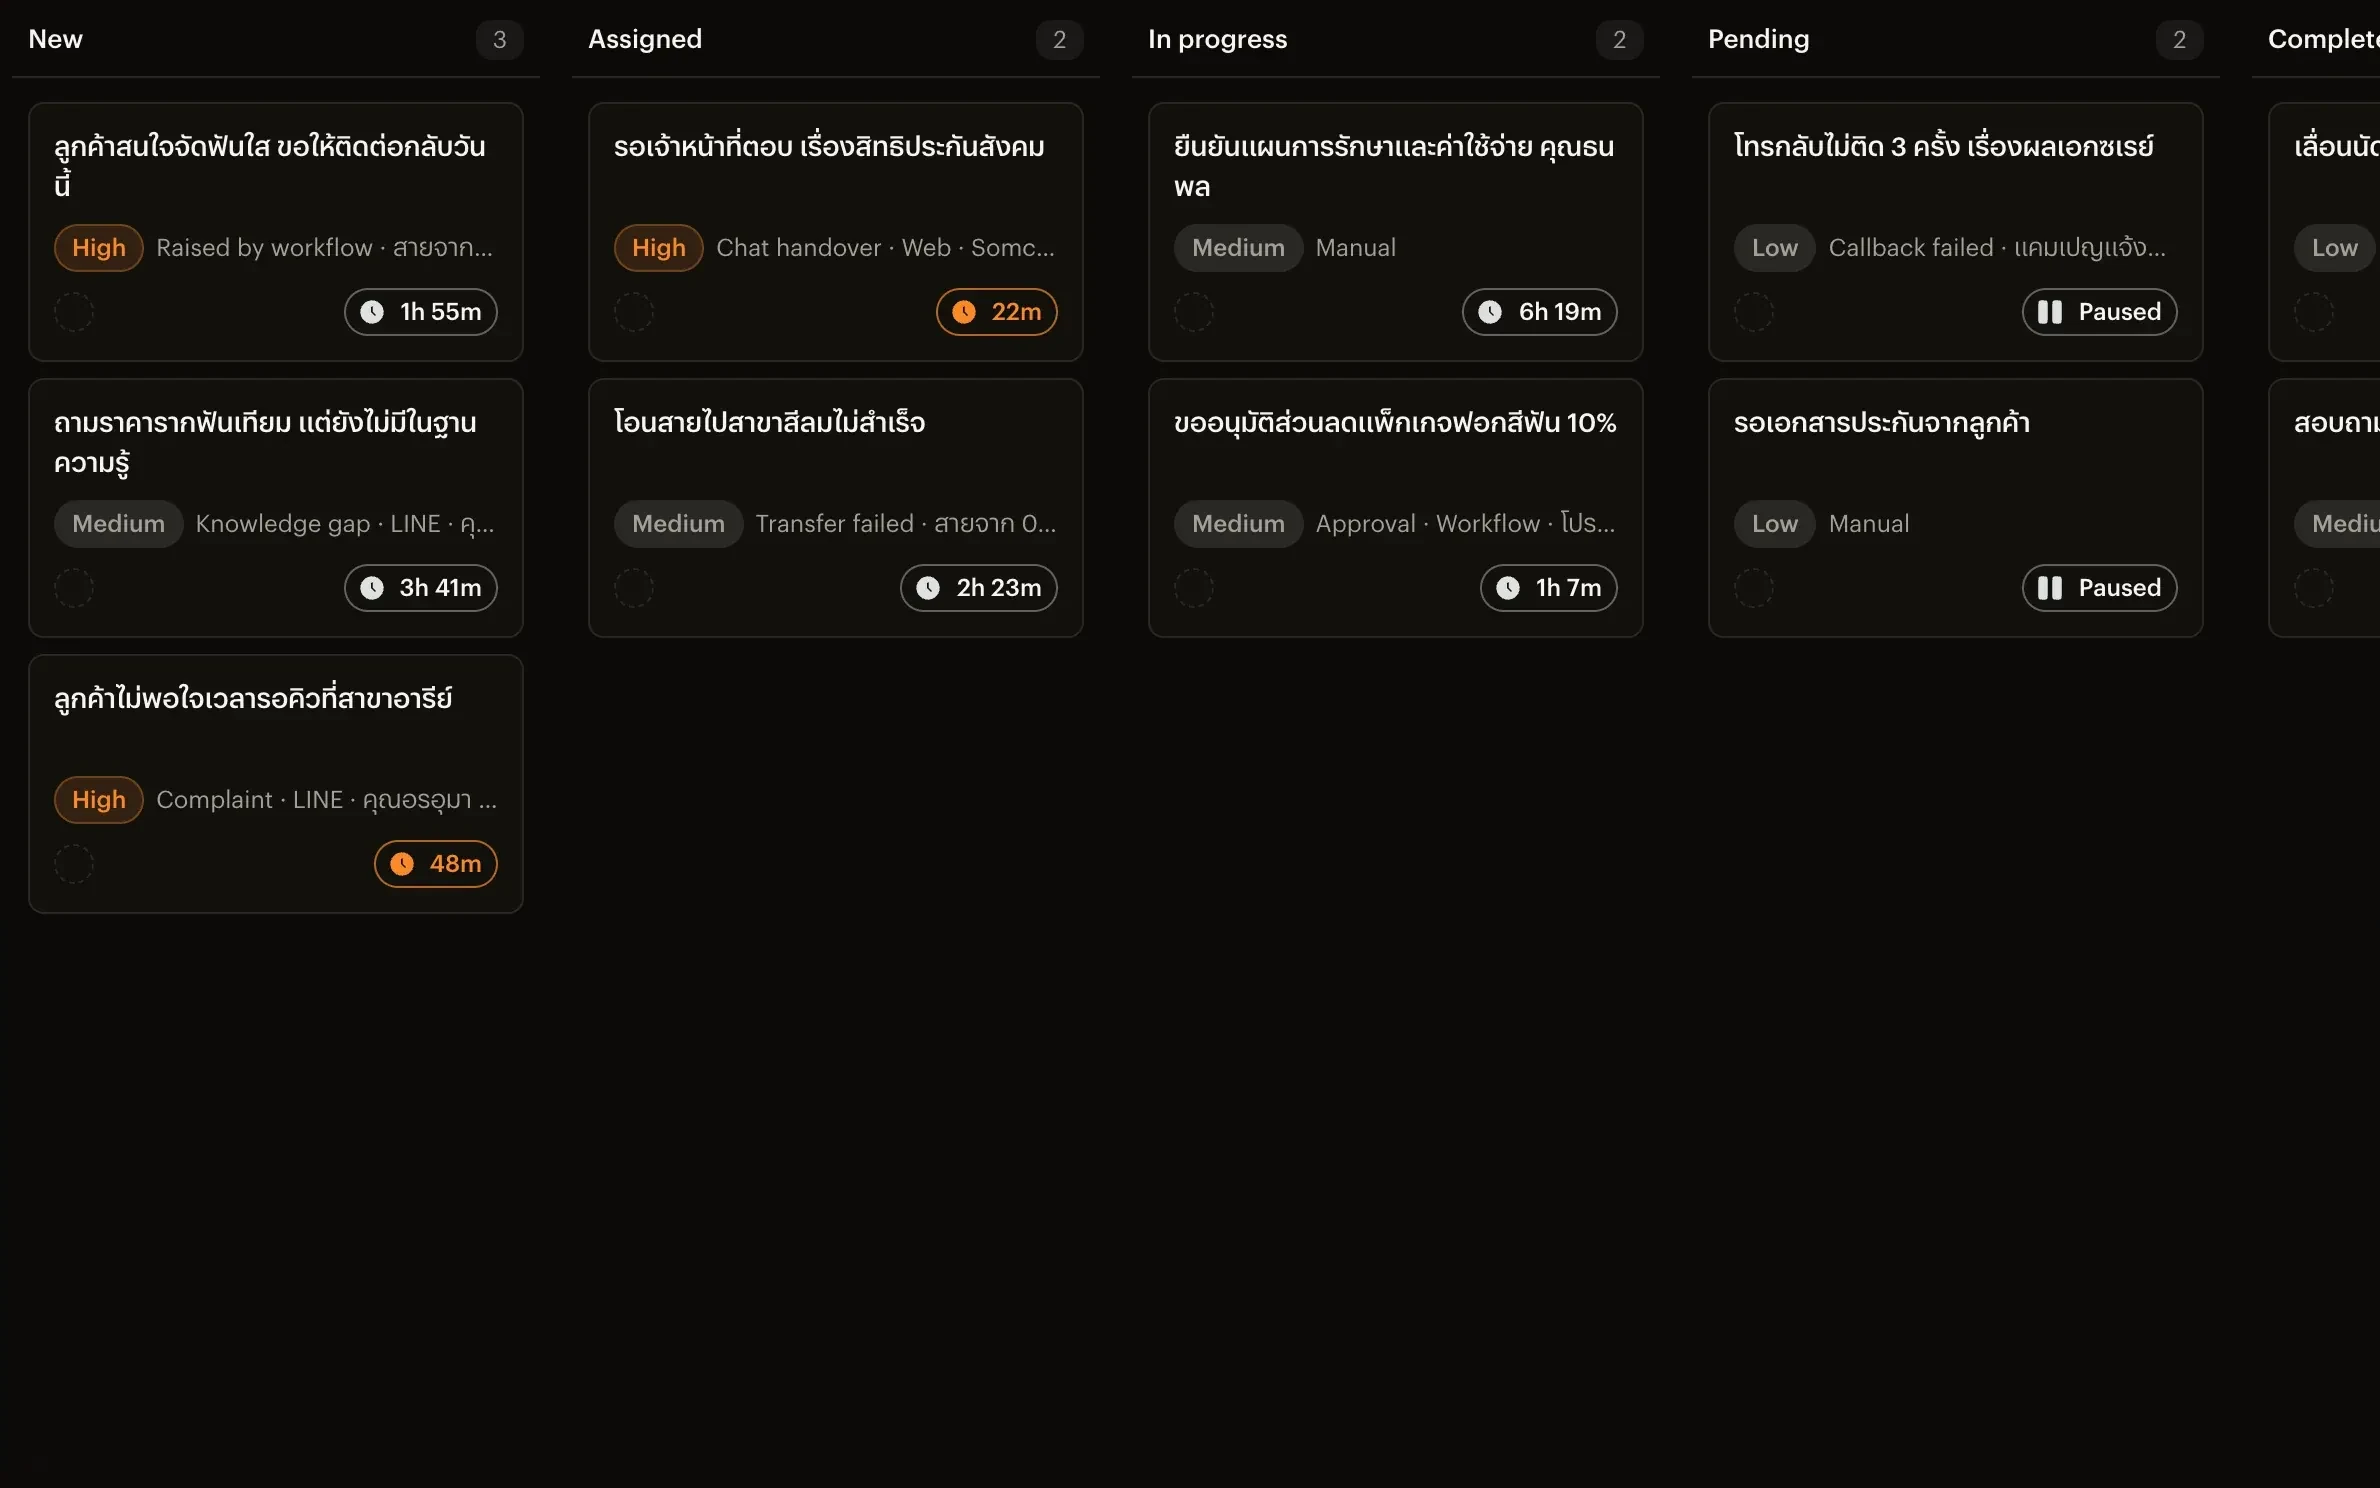This screenshot has width=2380, height=1488.
Task: Click the Assigned column header
Action: pyautogui.click(x=645, y=39)
